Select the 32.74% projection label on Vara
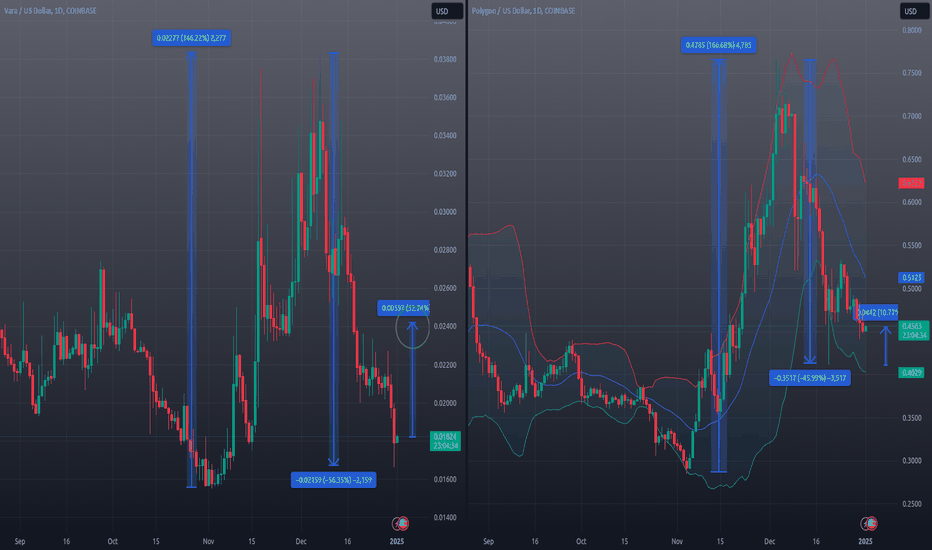The width and height of the screenshot is (932, 550). [404, 308]
